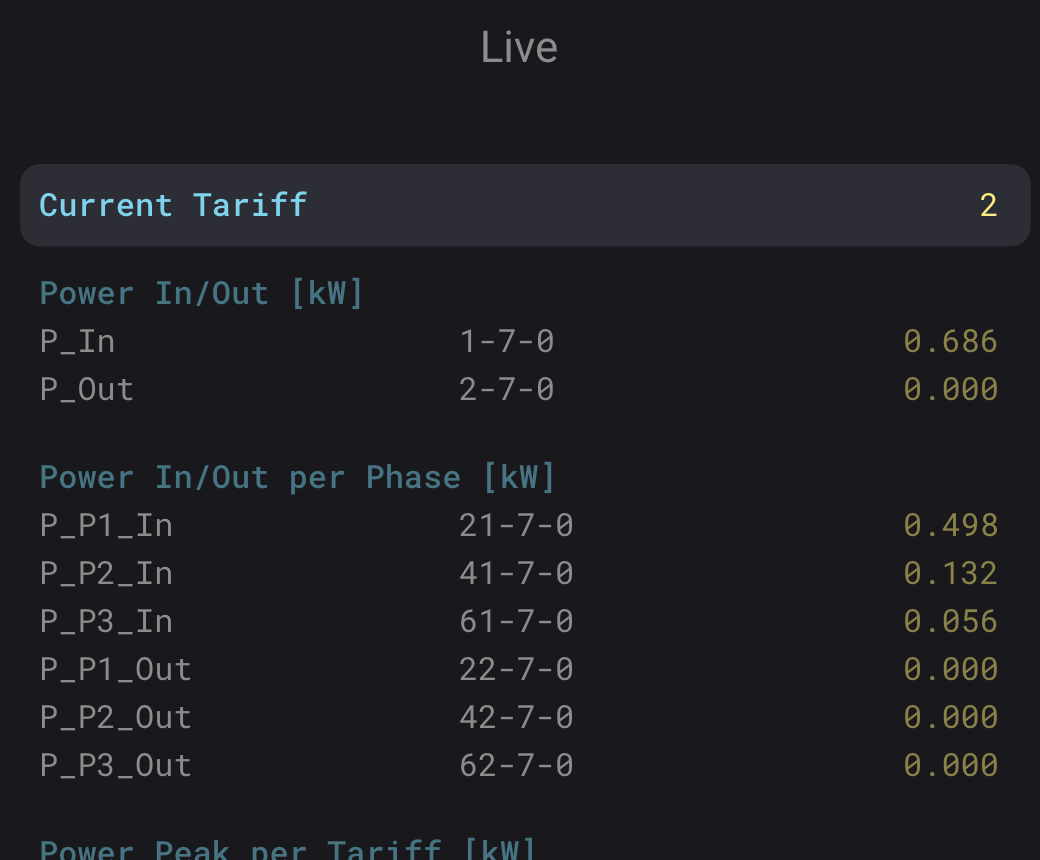The width and height of the screenshot is (1040, 860).
Task: Select the P_P1_In row label
Action: click(x=106, y=526)
